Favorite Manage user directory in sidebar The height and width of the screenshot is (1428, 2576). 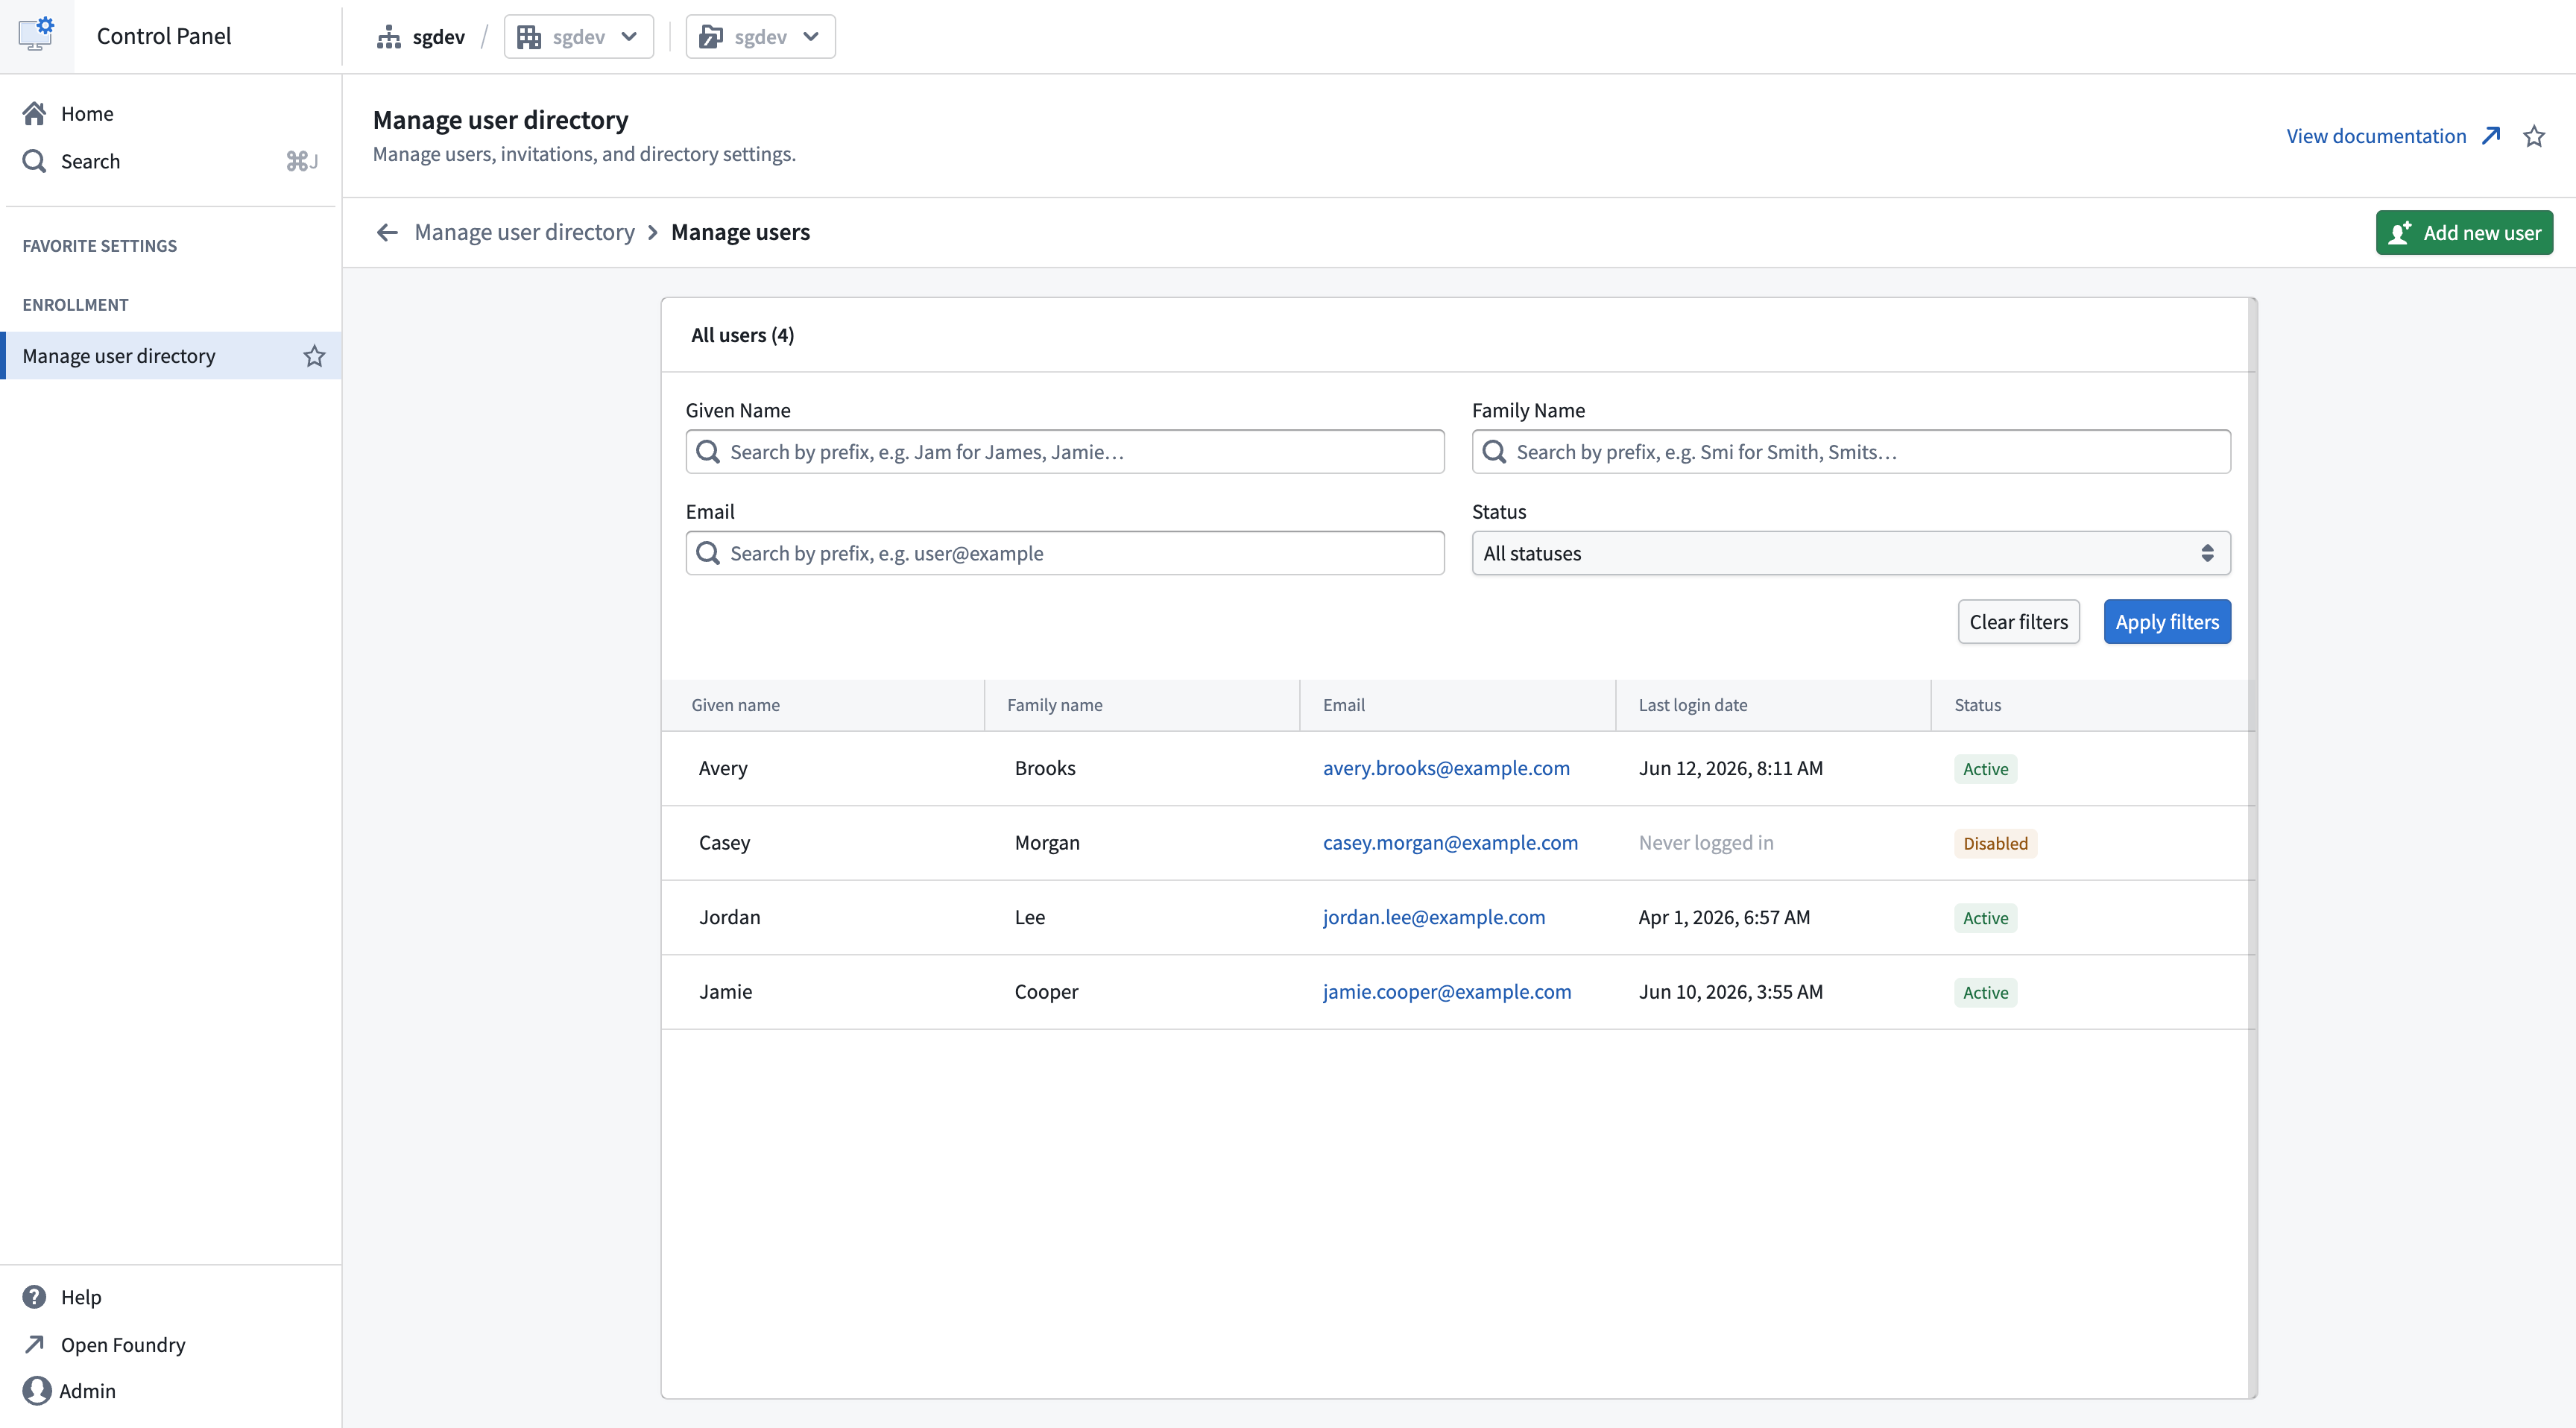(x=314, y=356)
